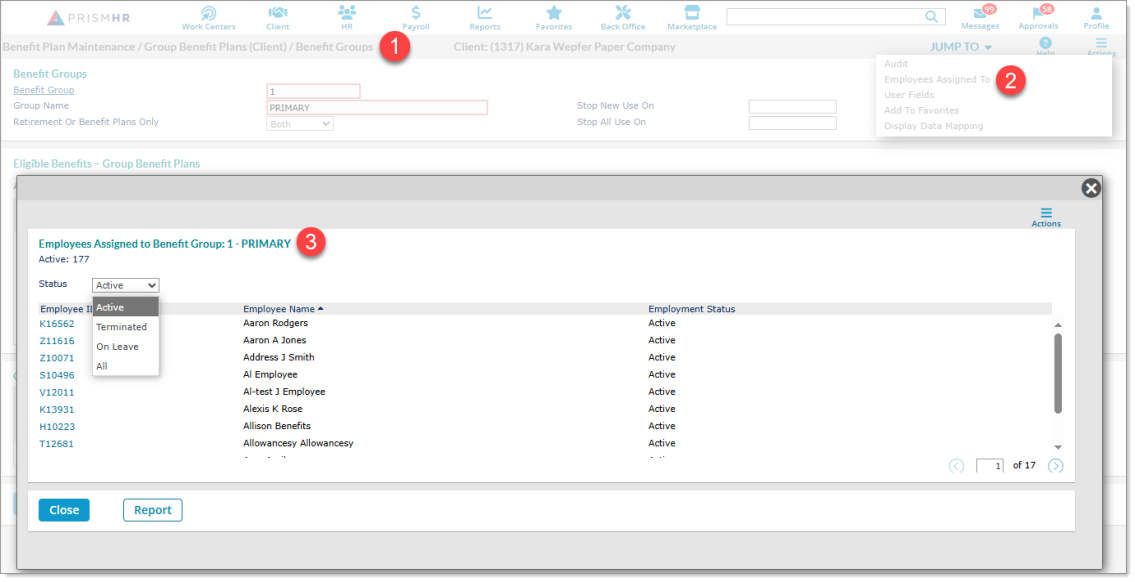Click the Client handshake icon
This screenshot has width=1135, height=582.
277,14
